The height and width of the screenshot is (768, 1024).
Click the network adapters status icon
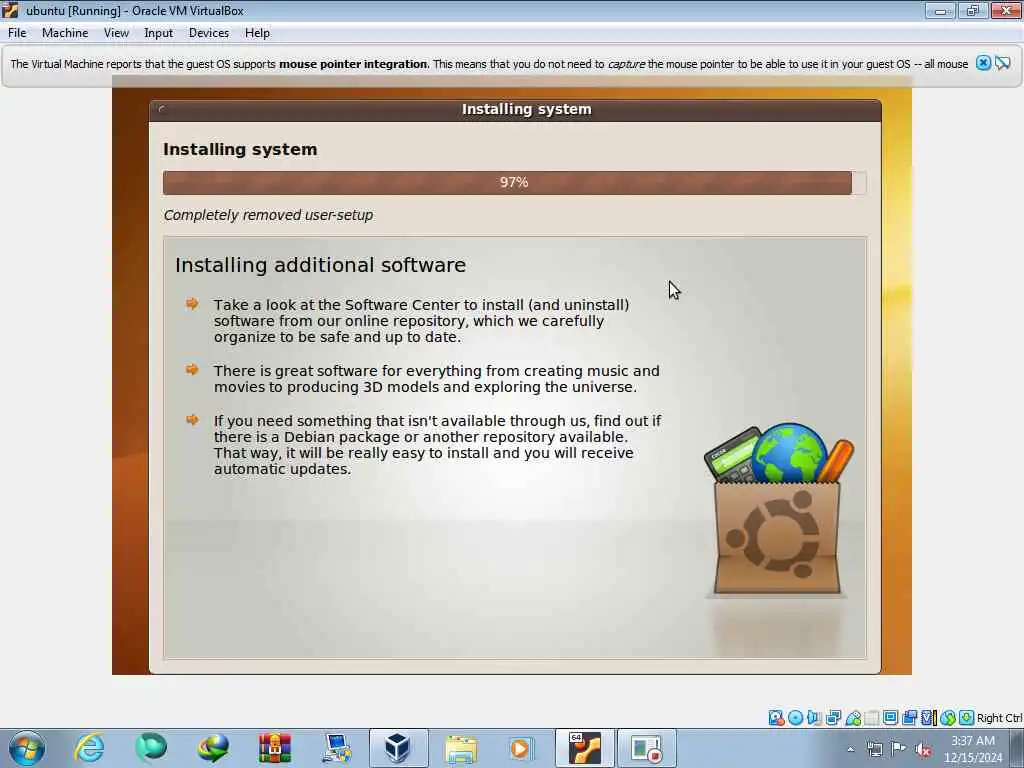833,718
